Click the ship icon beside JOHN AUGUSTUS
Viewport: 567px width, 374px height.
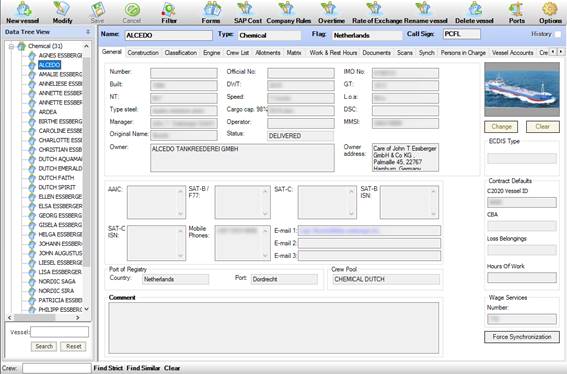tap(32, 253)
